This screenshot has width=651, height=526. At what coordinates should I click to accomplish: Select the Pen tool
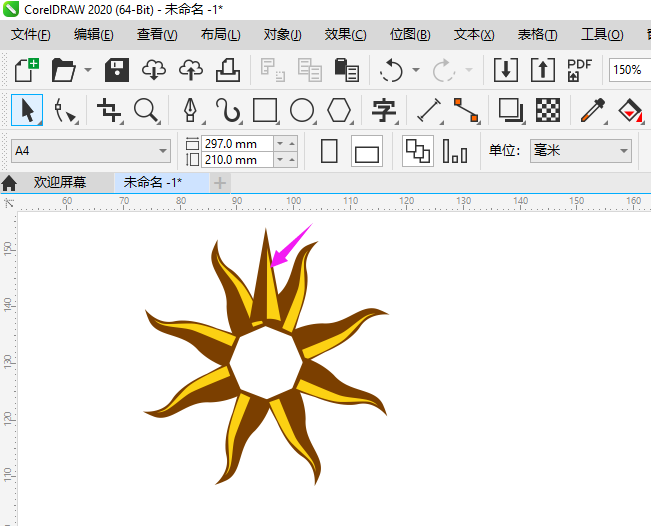tap(191, 110)
